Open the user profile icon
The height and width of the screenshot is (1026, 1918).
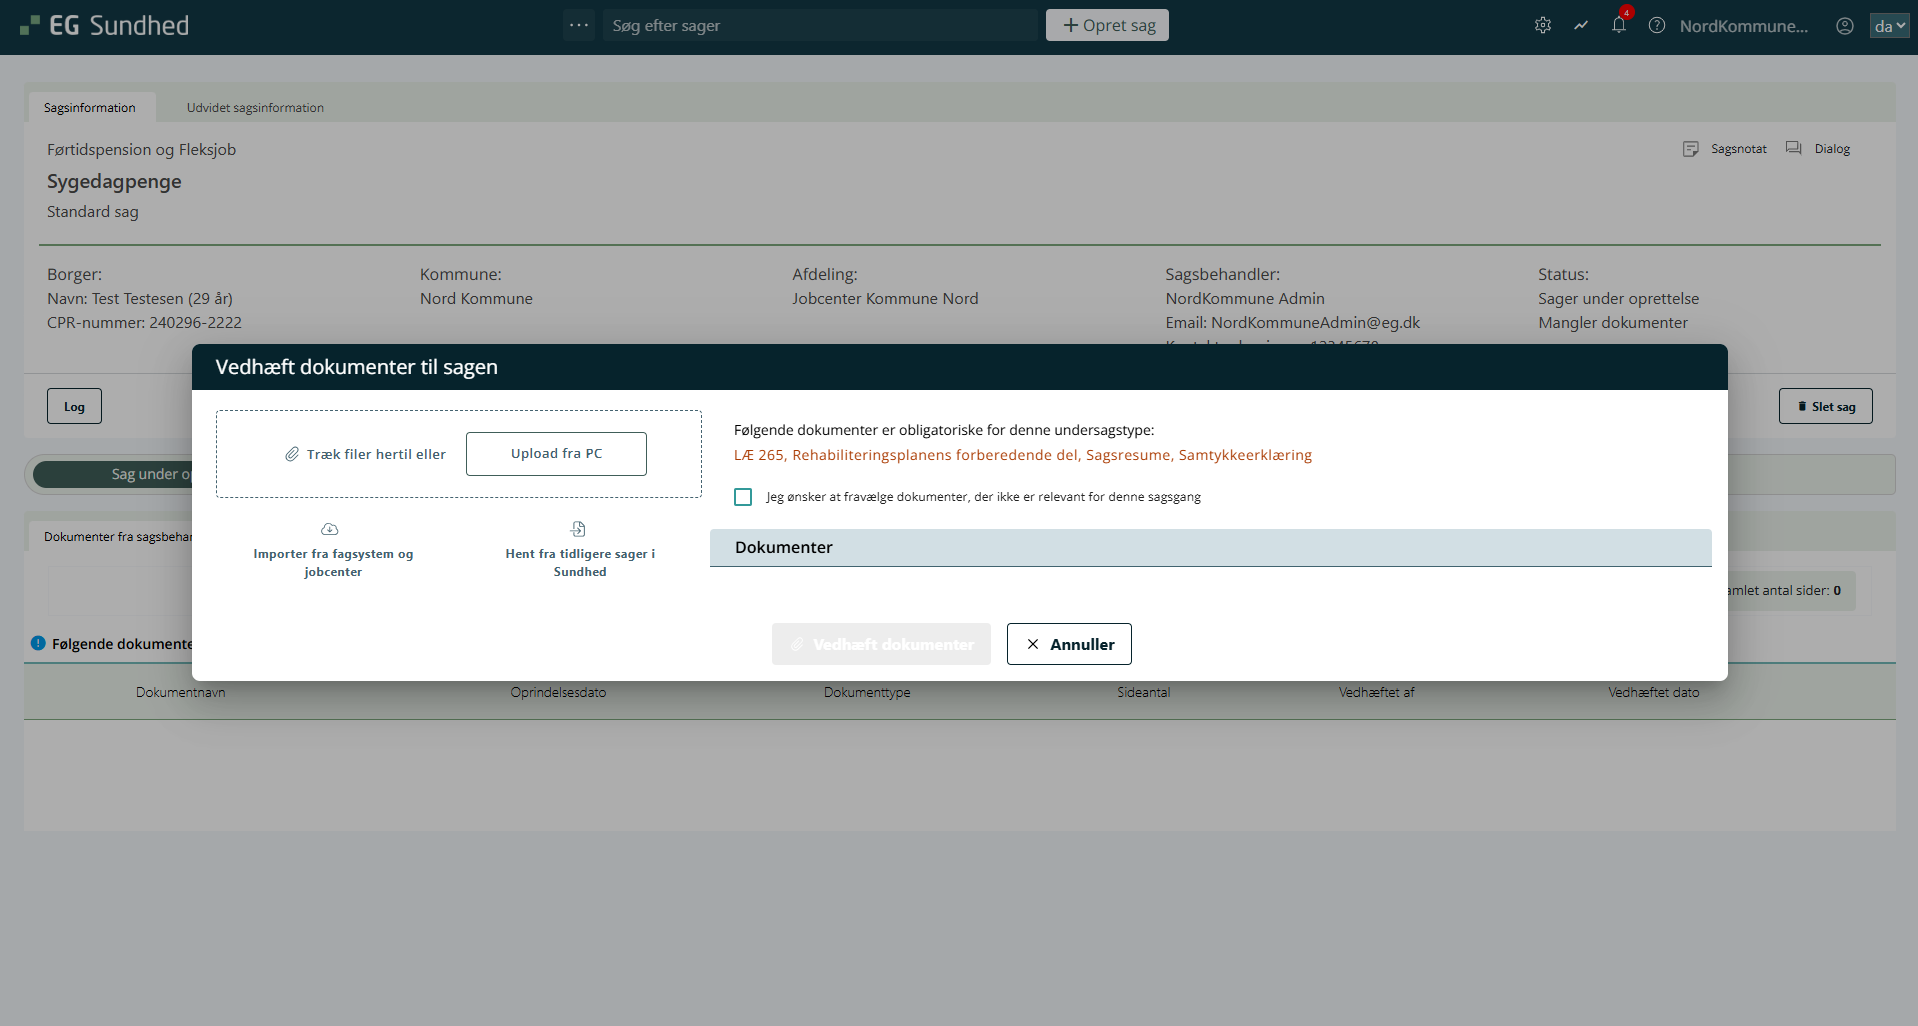(x=1845, y=26)
